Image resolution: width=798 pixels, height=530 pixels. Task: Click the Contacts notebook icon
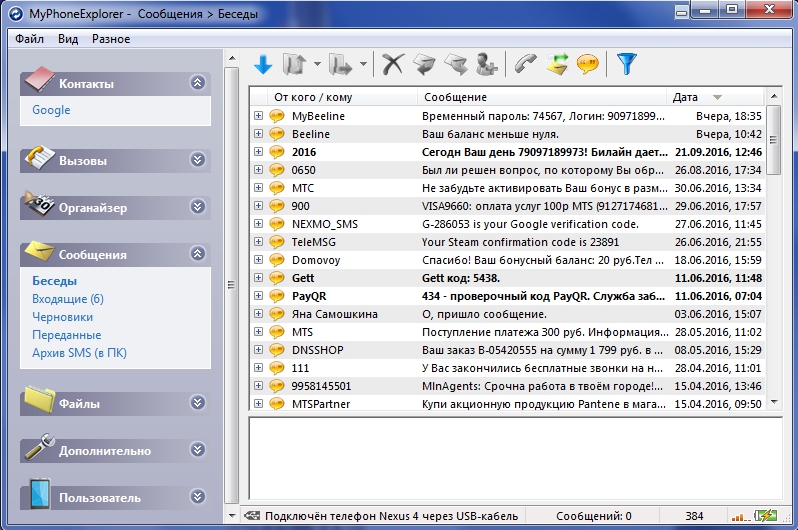click(40, 79)
